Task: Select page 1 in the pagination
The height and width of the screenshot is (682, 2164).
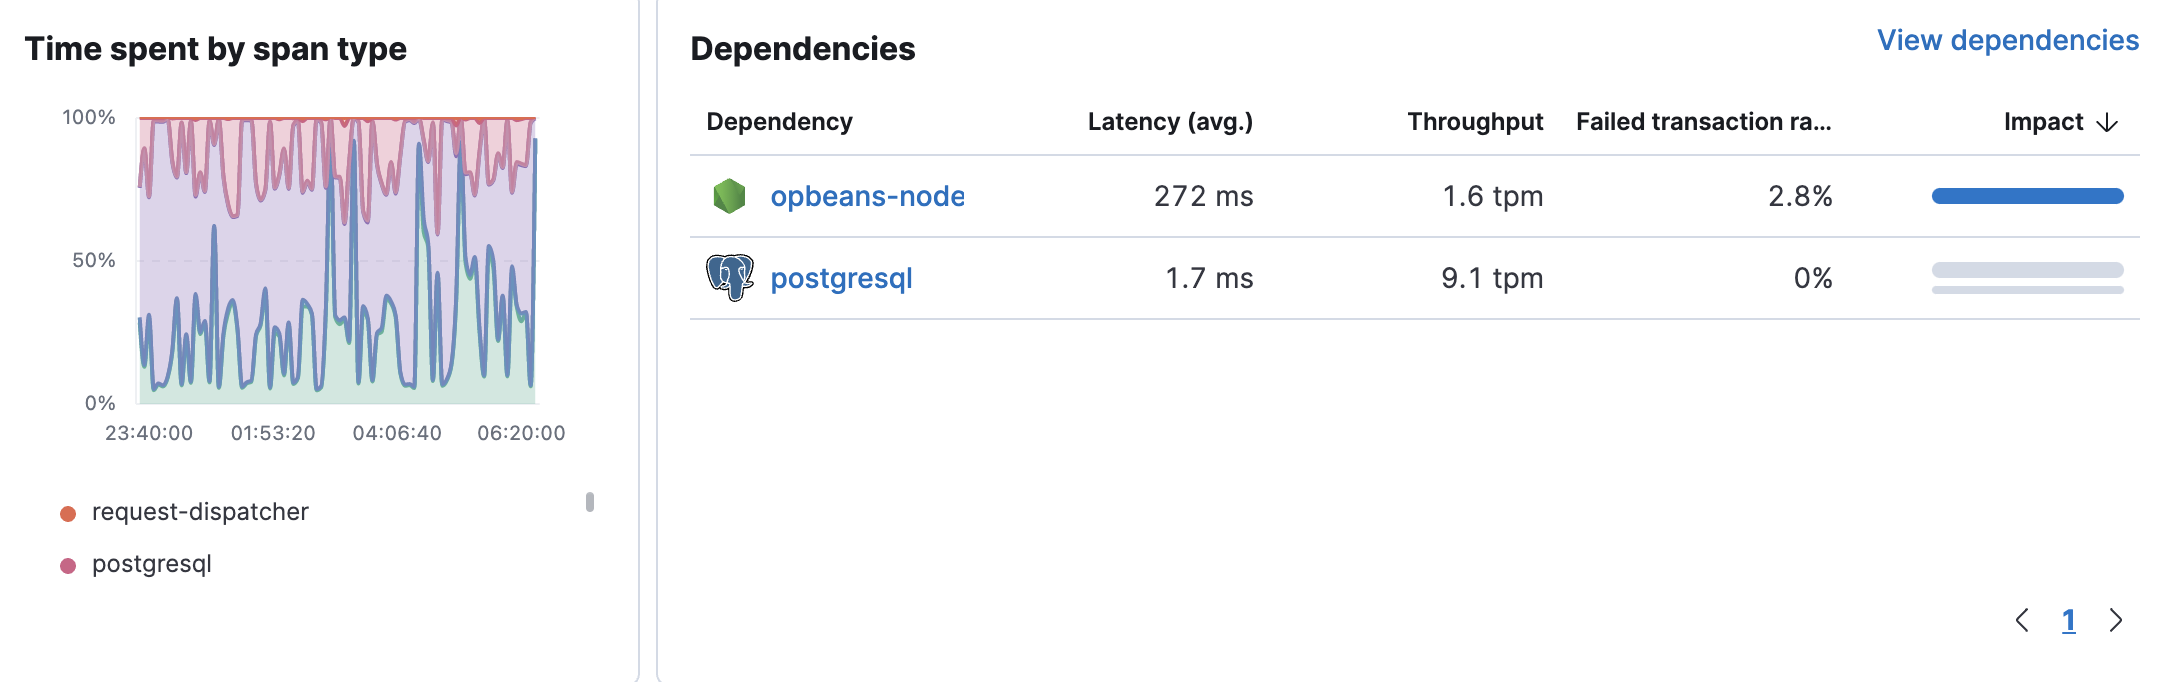Action: pyautogui.click(x=2068, y=620)
